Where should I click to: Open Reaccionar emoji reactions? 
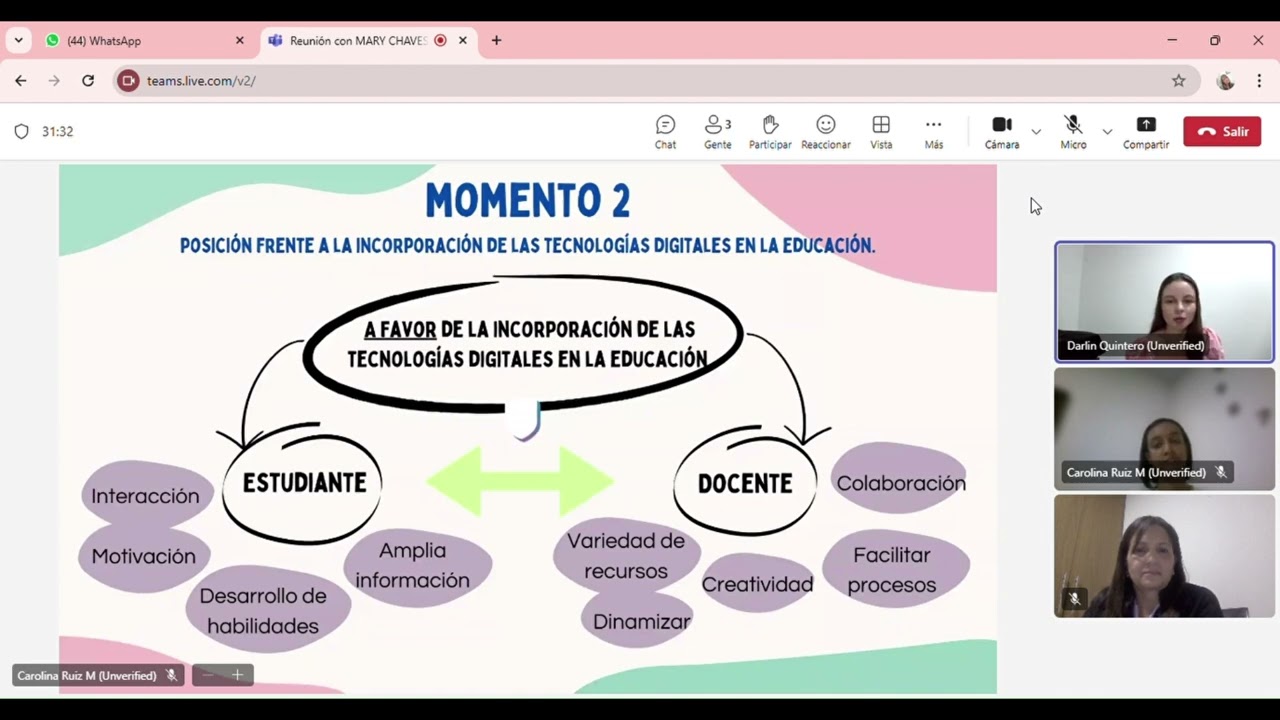coord(825,131)
